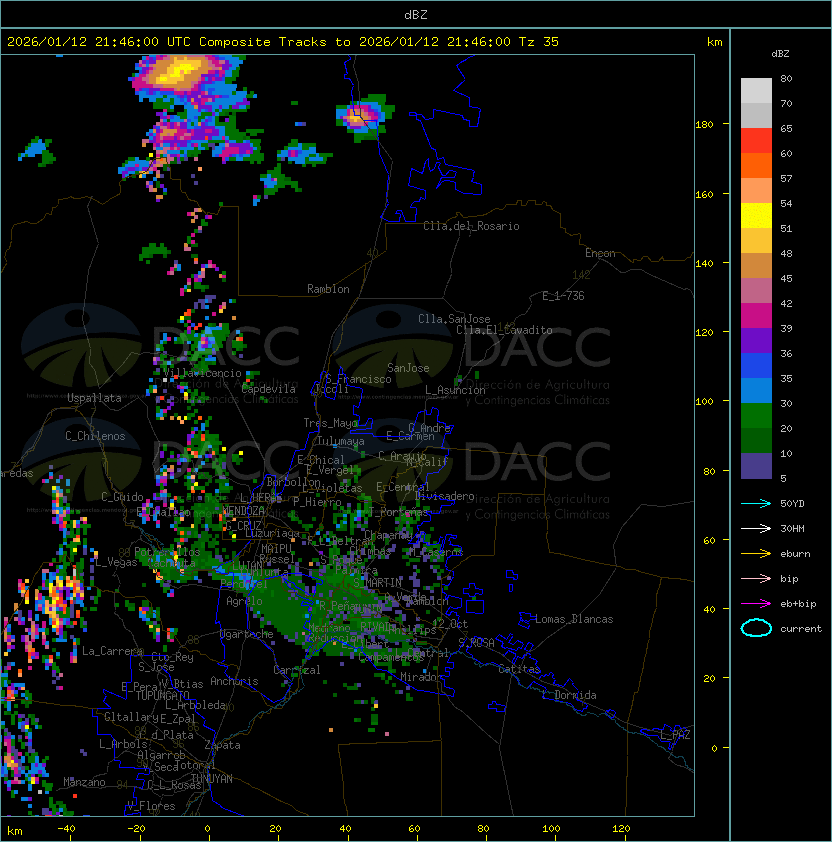
Task: Click the S_ROSA place label
Action: click(476, 643)
